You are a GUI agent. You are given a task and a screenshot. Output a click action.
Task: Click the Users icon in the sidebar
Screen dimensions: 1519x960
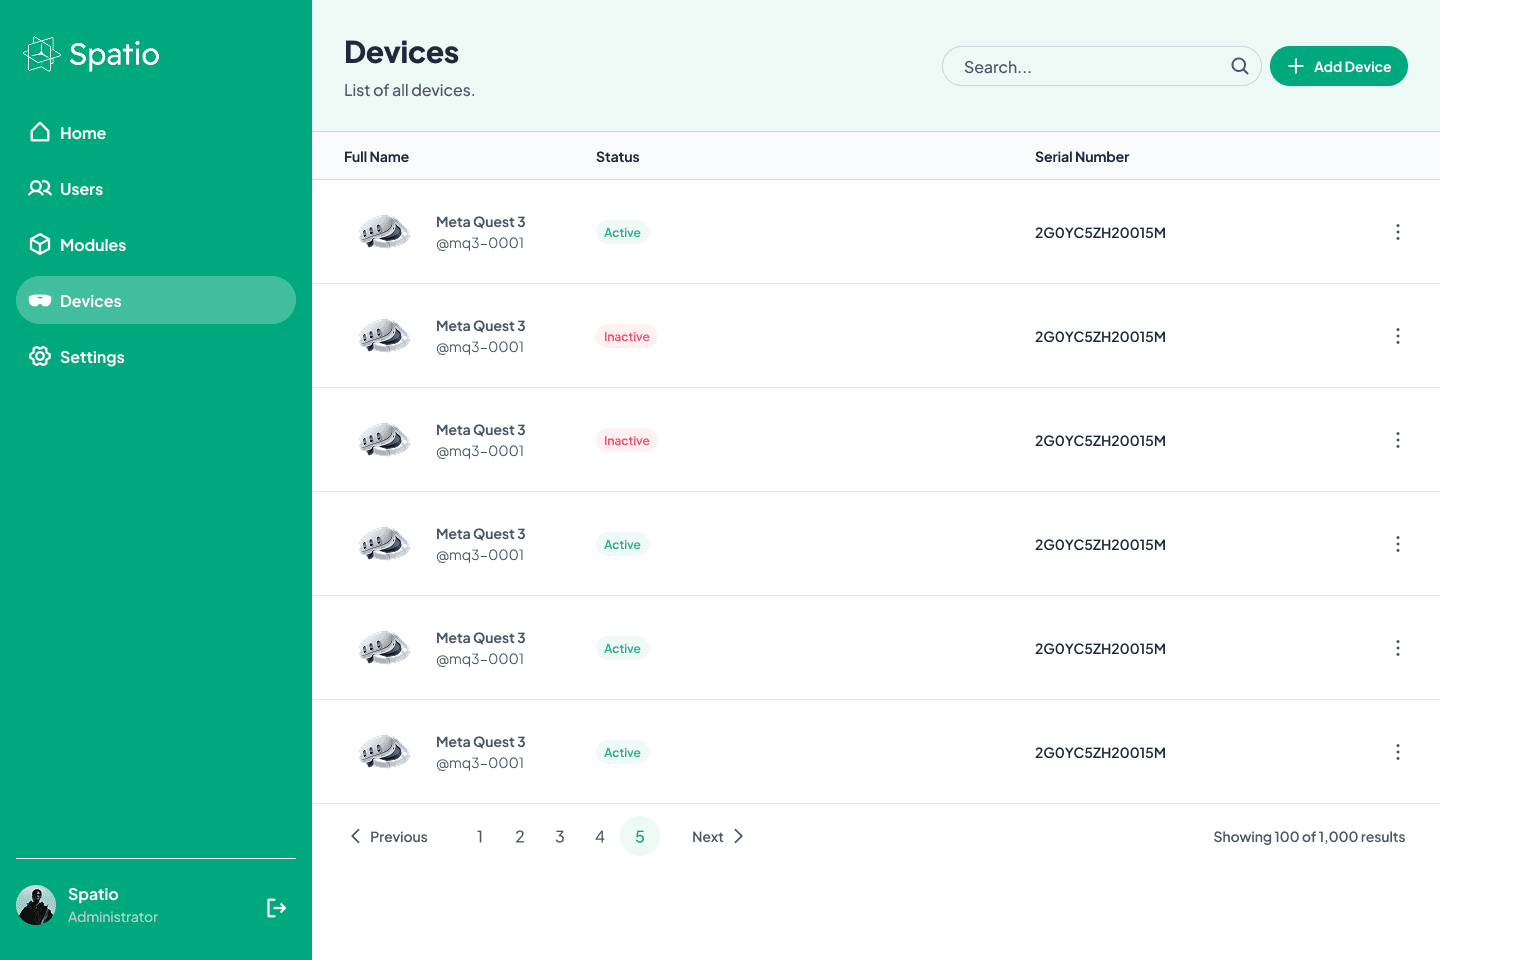pyautogui.click(x=40, y=188)
